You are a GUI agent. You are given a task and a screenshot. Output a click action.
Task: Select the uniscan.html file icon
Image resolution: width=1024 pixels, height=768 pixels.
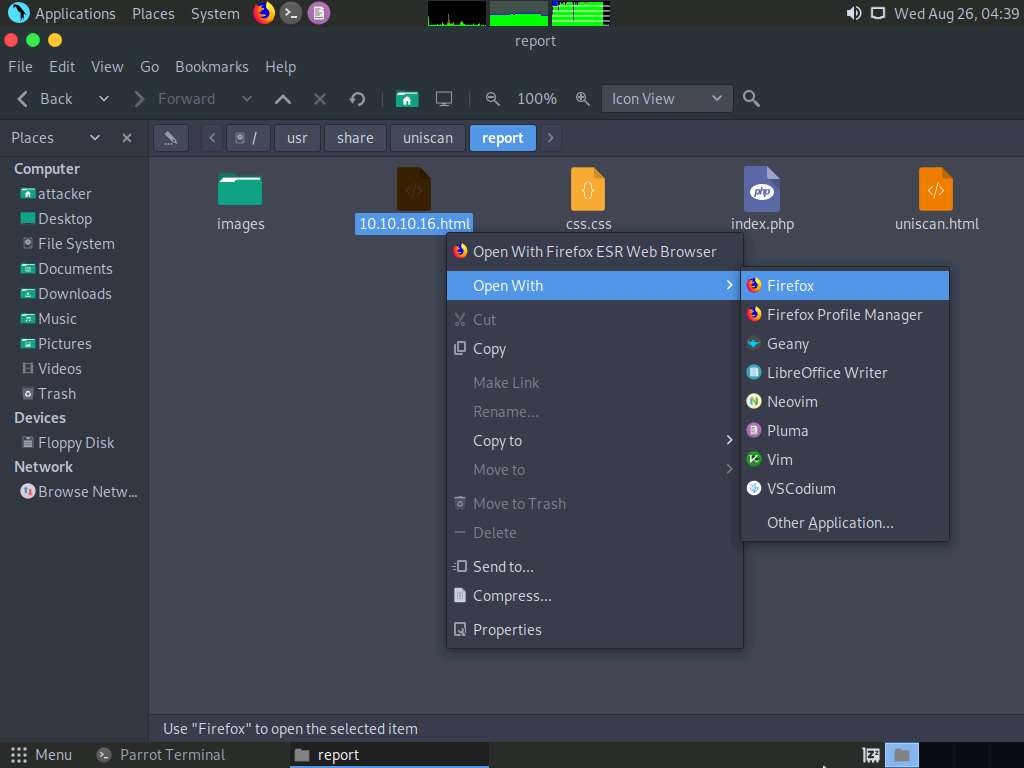click(x=935, y=189)
